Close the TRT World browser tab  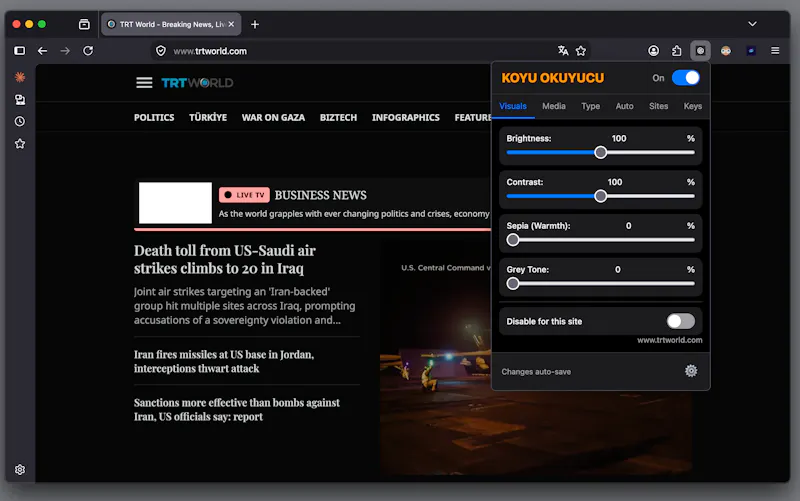pyautogui.click(x=231, y=24)
